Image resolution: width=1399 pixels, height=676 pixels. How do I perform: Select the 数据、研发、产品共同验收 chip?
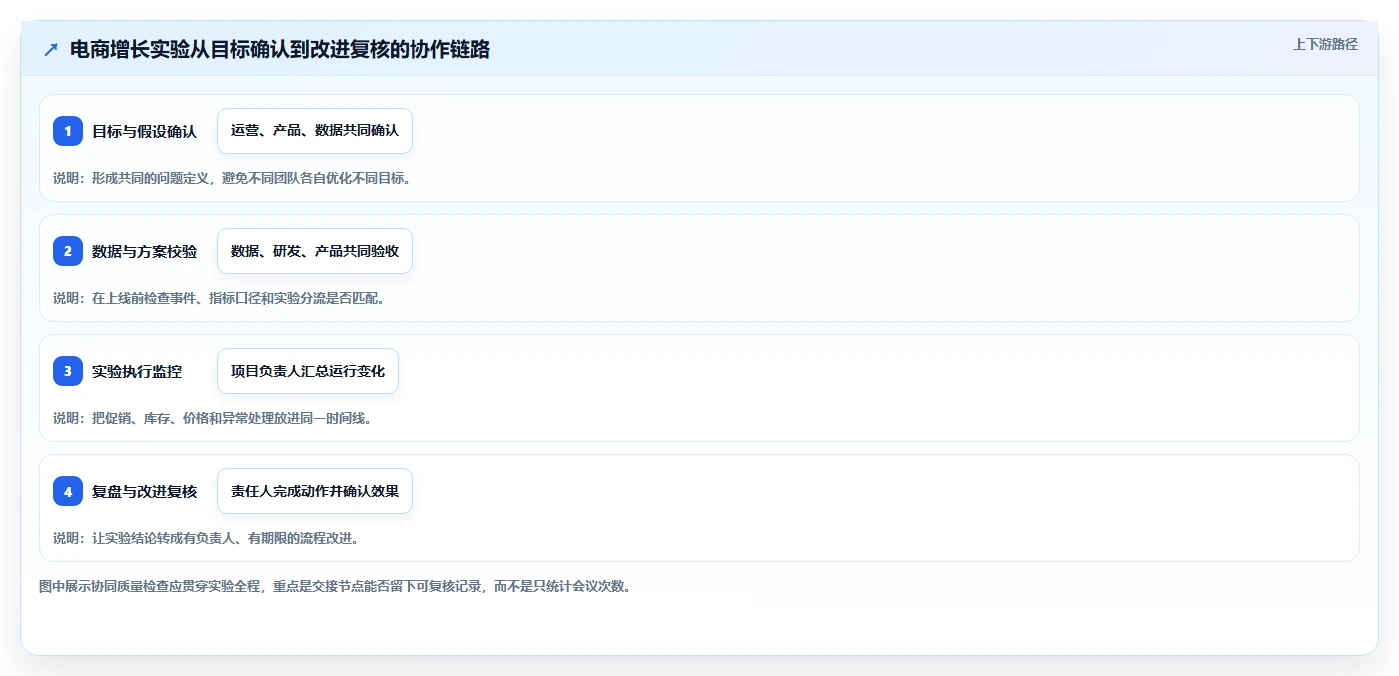point(315,251)
